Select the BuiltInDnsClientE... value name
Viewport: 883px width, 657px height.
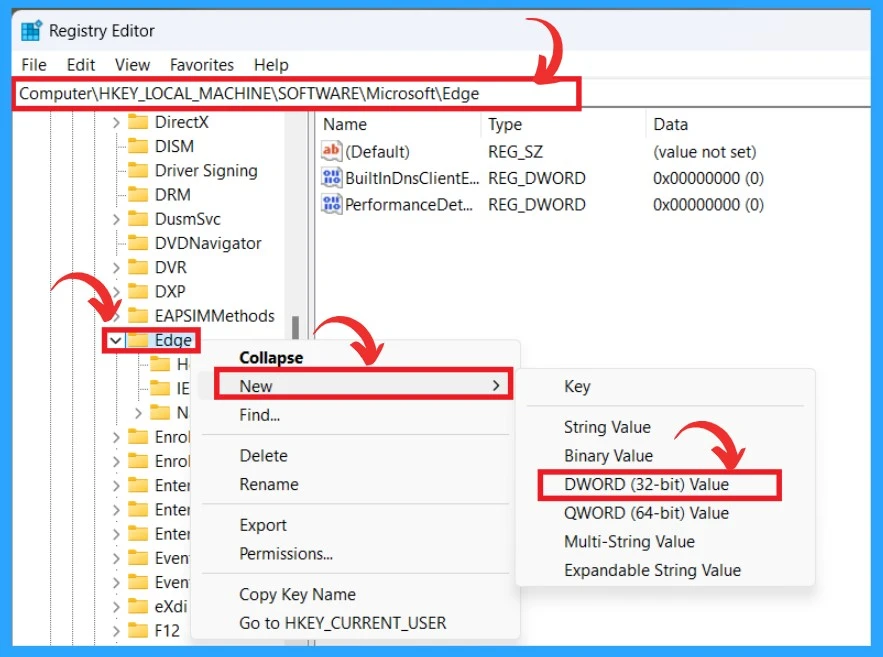(x=412, y=178)
